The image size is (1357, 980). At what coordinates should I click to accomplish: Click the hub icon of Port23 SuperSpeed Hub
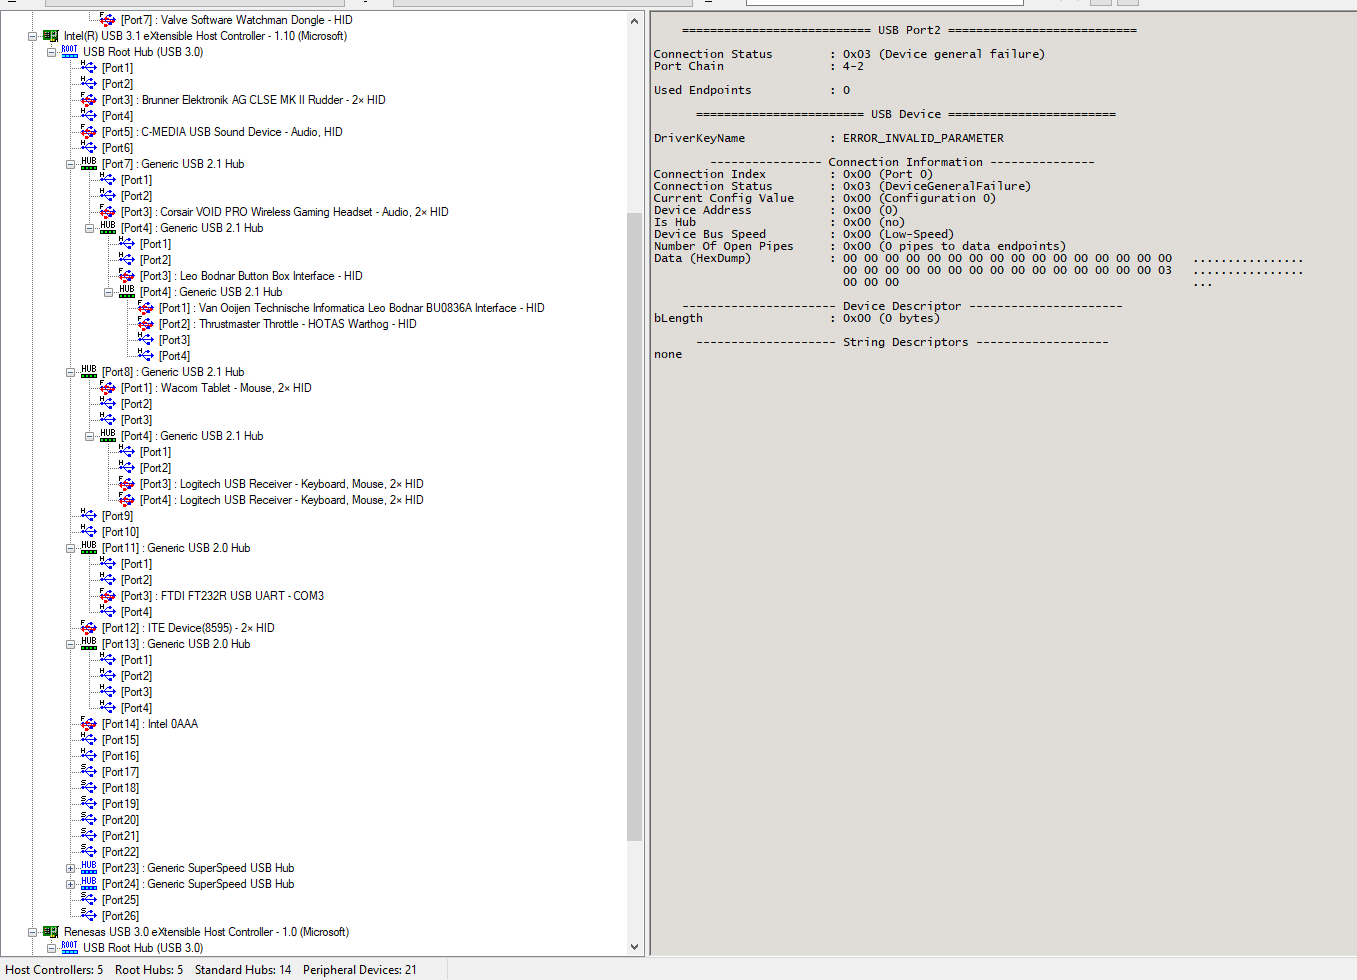(x=88, y=868)
